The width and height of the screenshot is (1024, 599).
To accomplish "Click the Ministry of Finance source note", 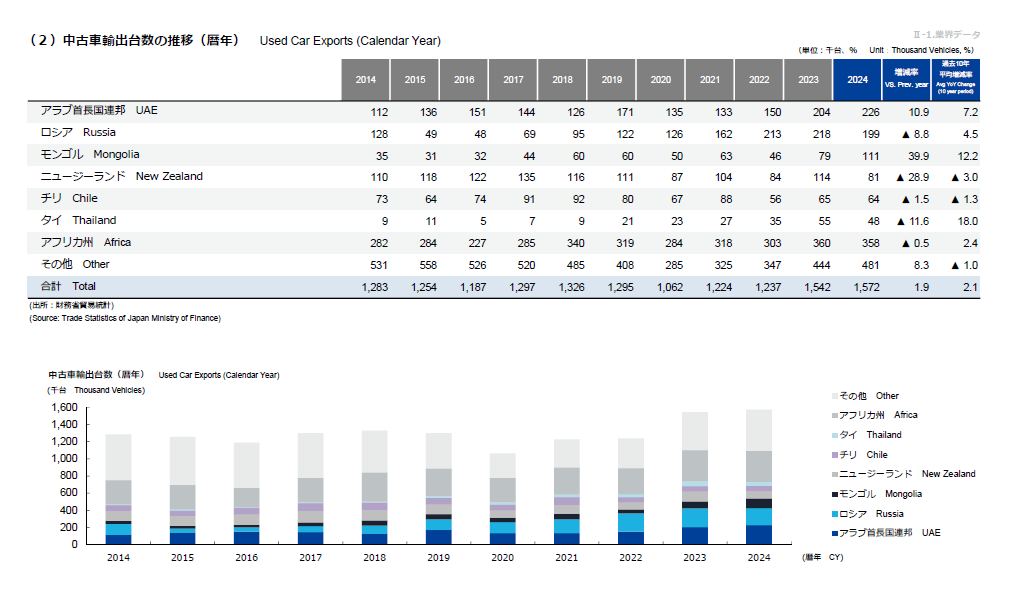I will (124, 318).
